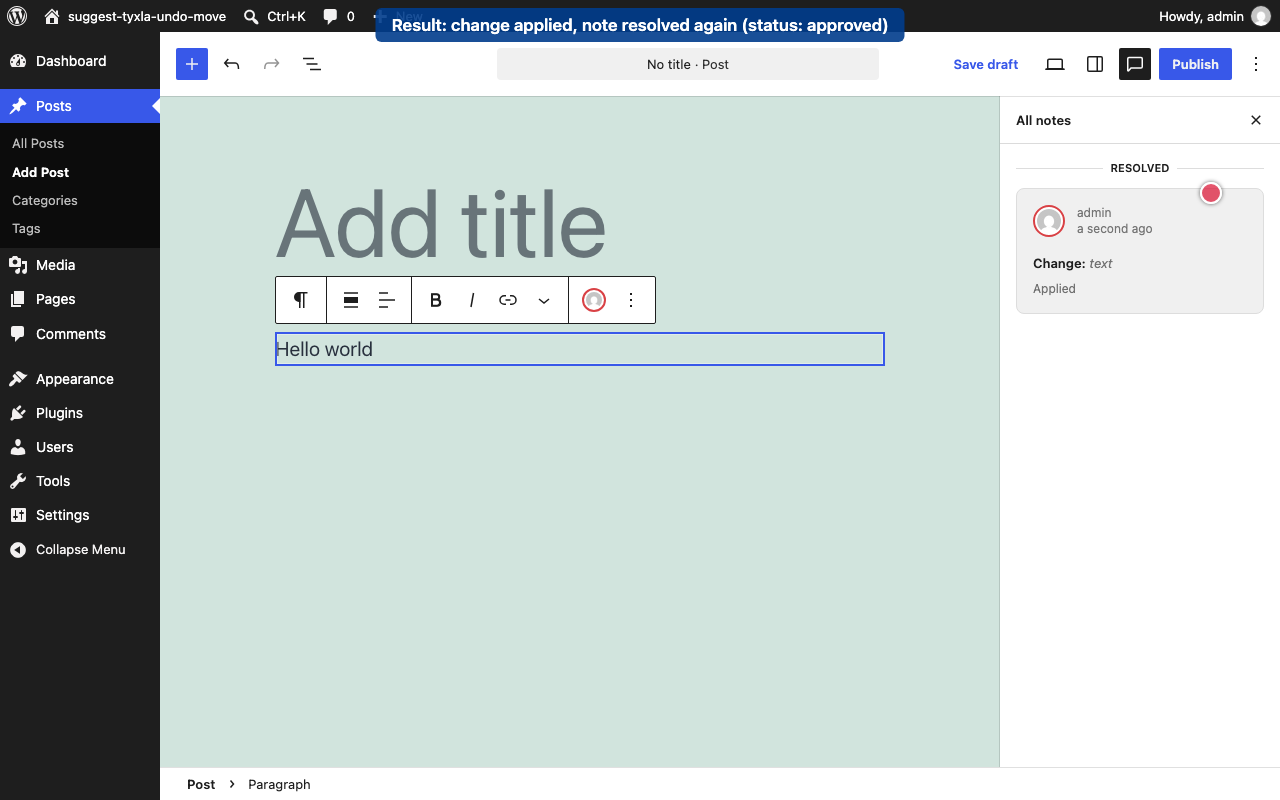Open the block Options three-dot menu
Image resolution: width=1280 pixels, height=800 pixels.
(x=631, y=300)
